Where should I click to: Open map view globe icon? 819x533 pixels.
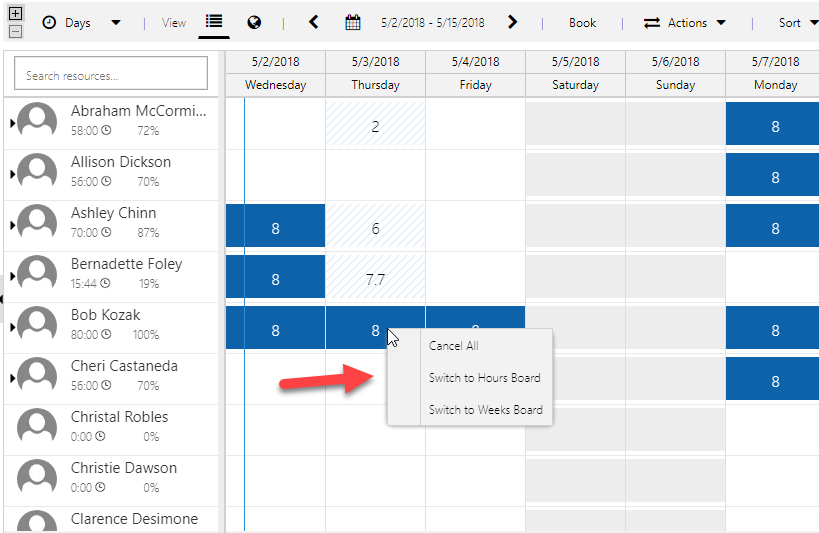pos(255,22)
